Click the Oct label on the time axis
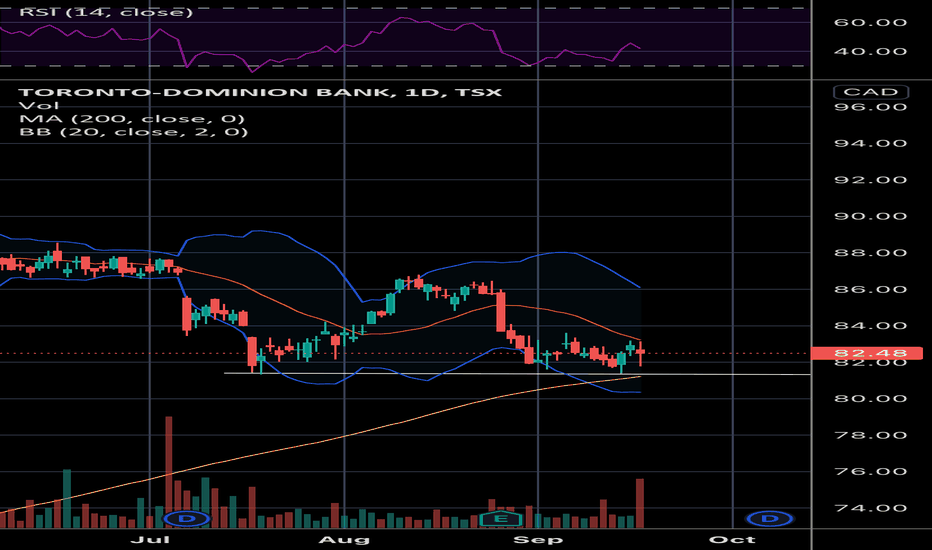This screenshot has width=932, height=550. (x=732, y=539)
